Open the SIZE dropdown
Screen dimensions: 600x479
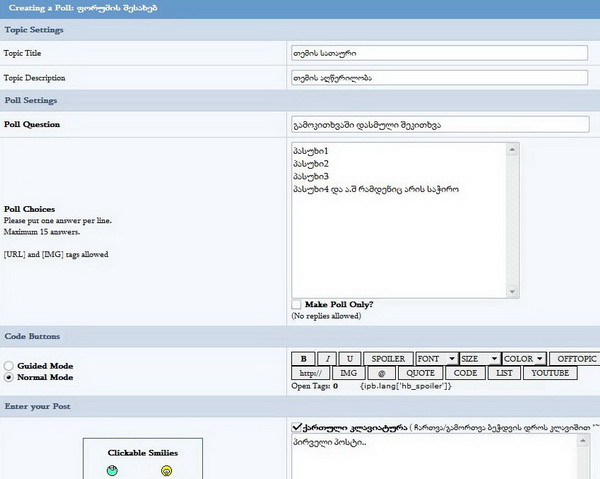pyautogui.click(x=480, y=359)
